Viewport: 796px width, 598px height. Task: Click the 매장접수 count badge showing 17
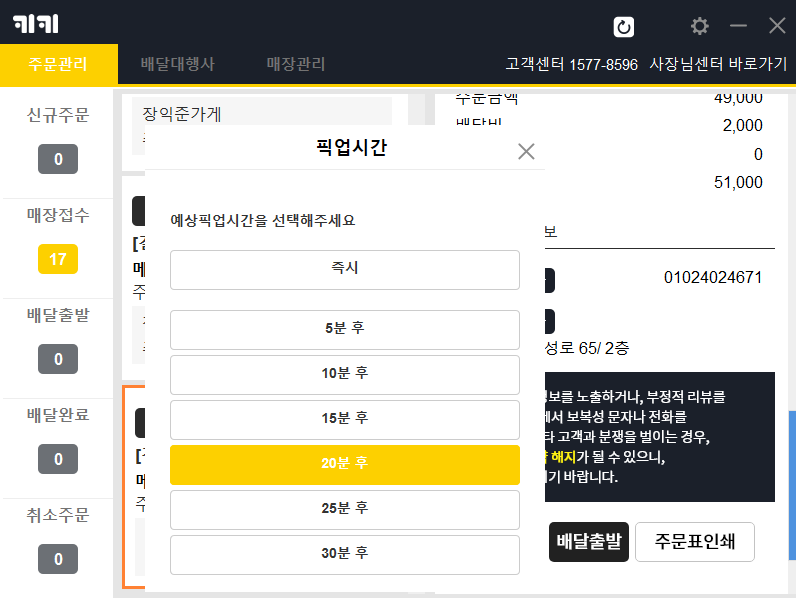click(58, 259)
